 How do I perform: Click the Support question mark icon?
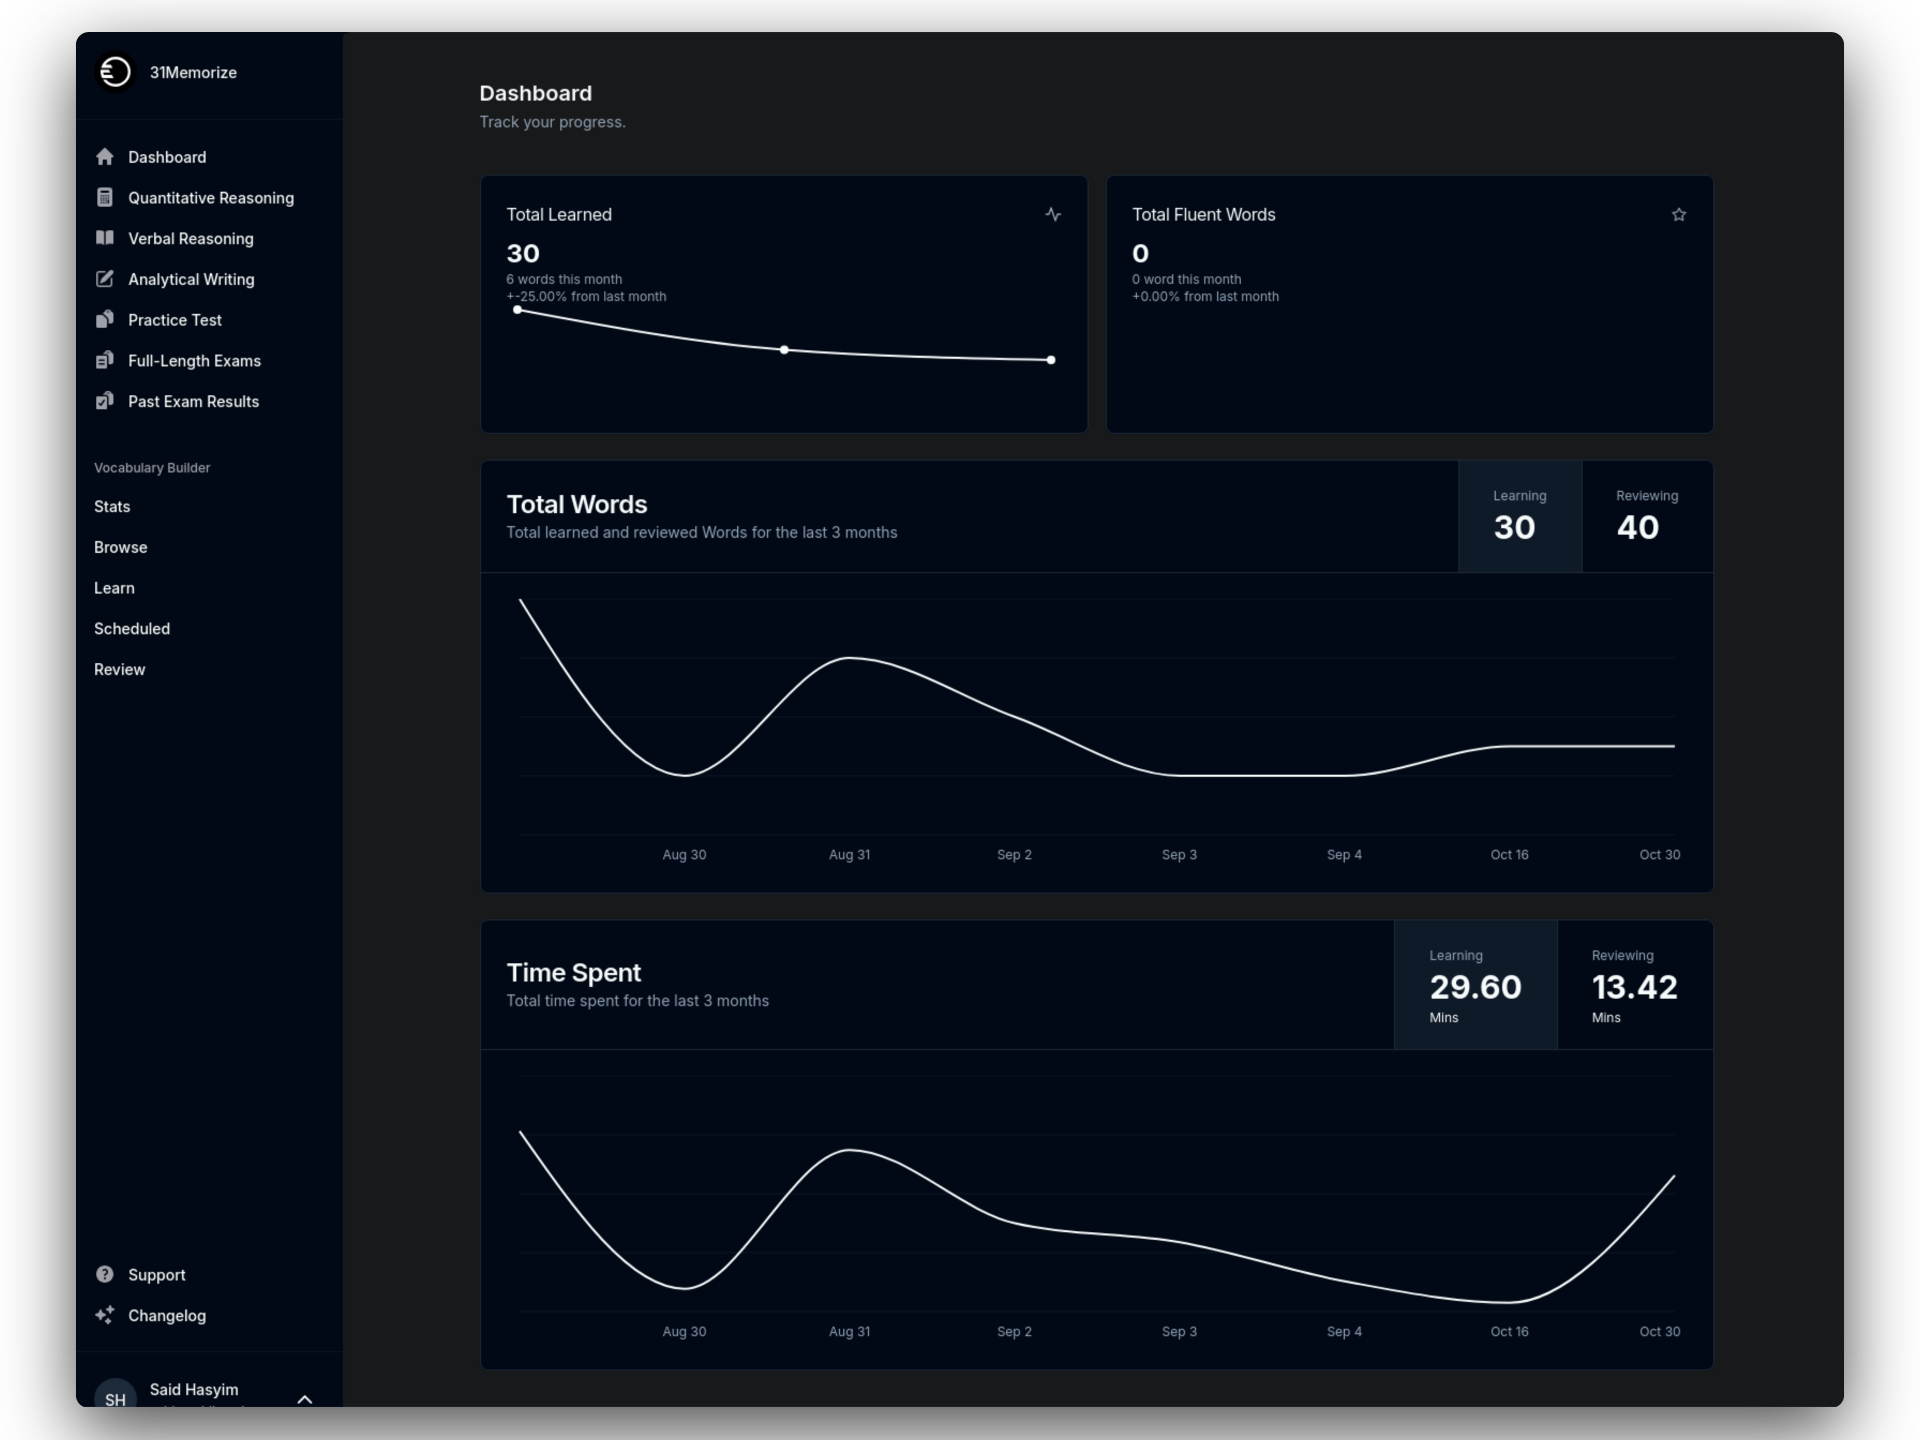[105, 1274]
